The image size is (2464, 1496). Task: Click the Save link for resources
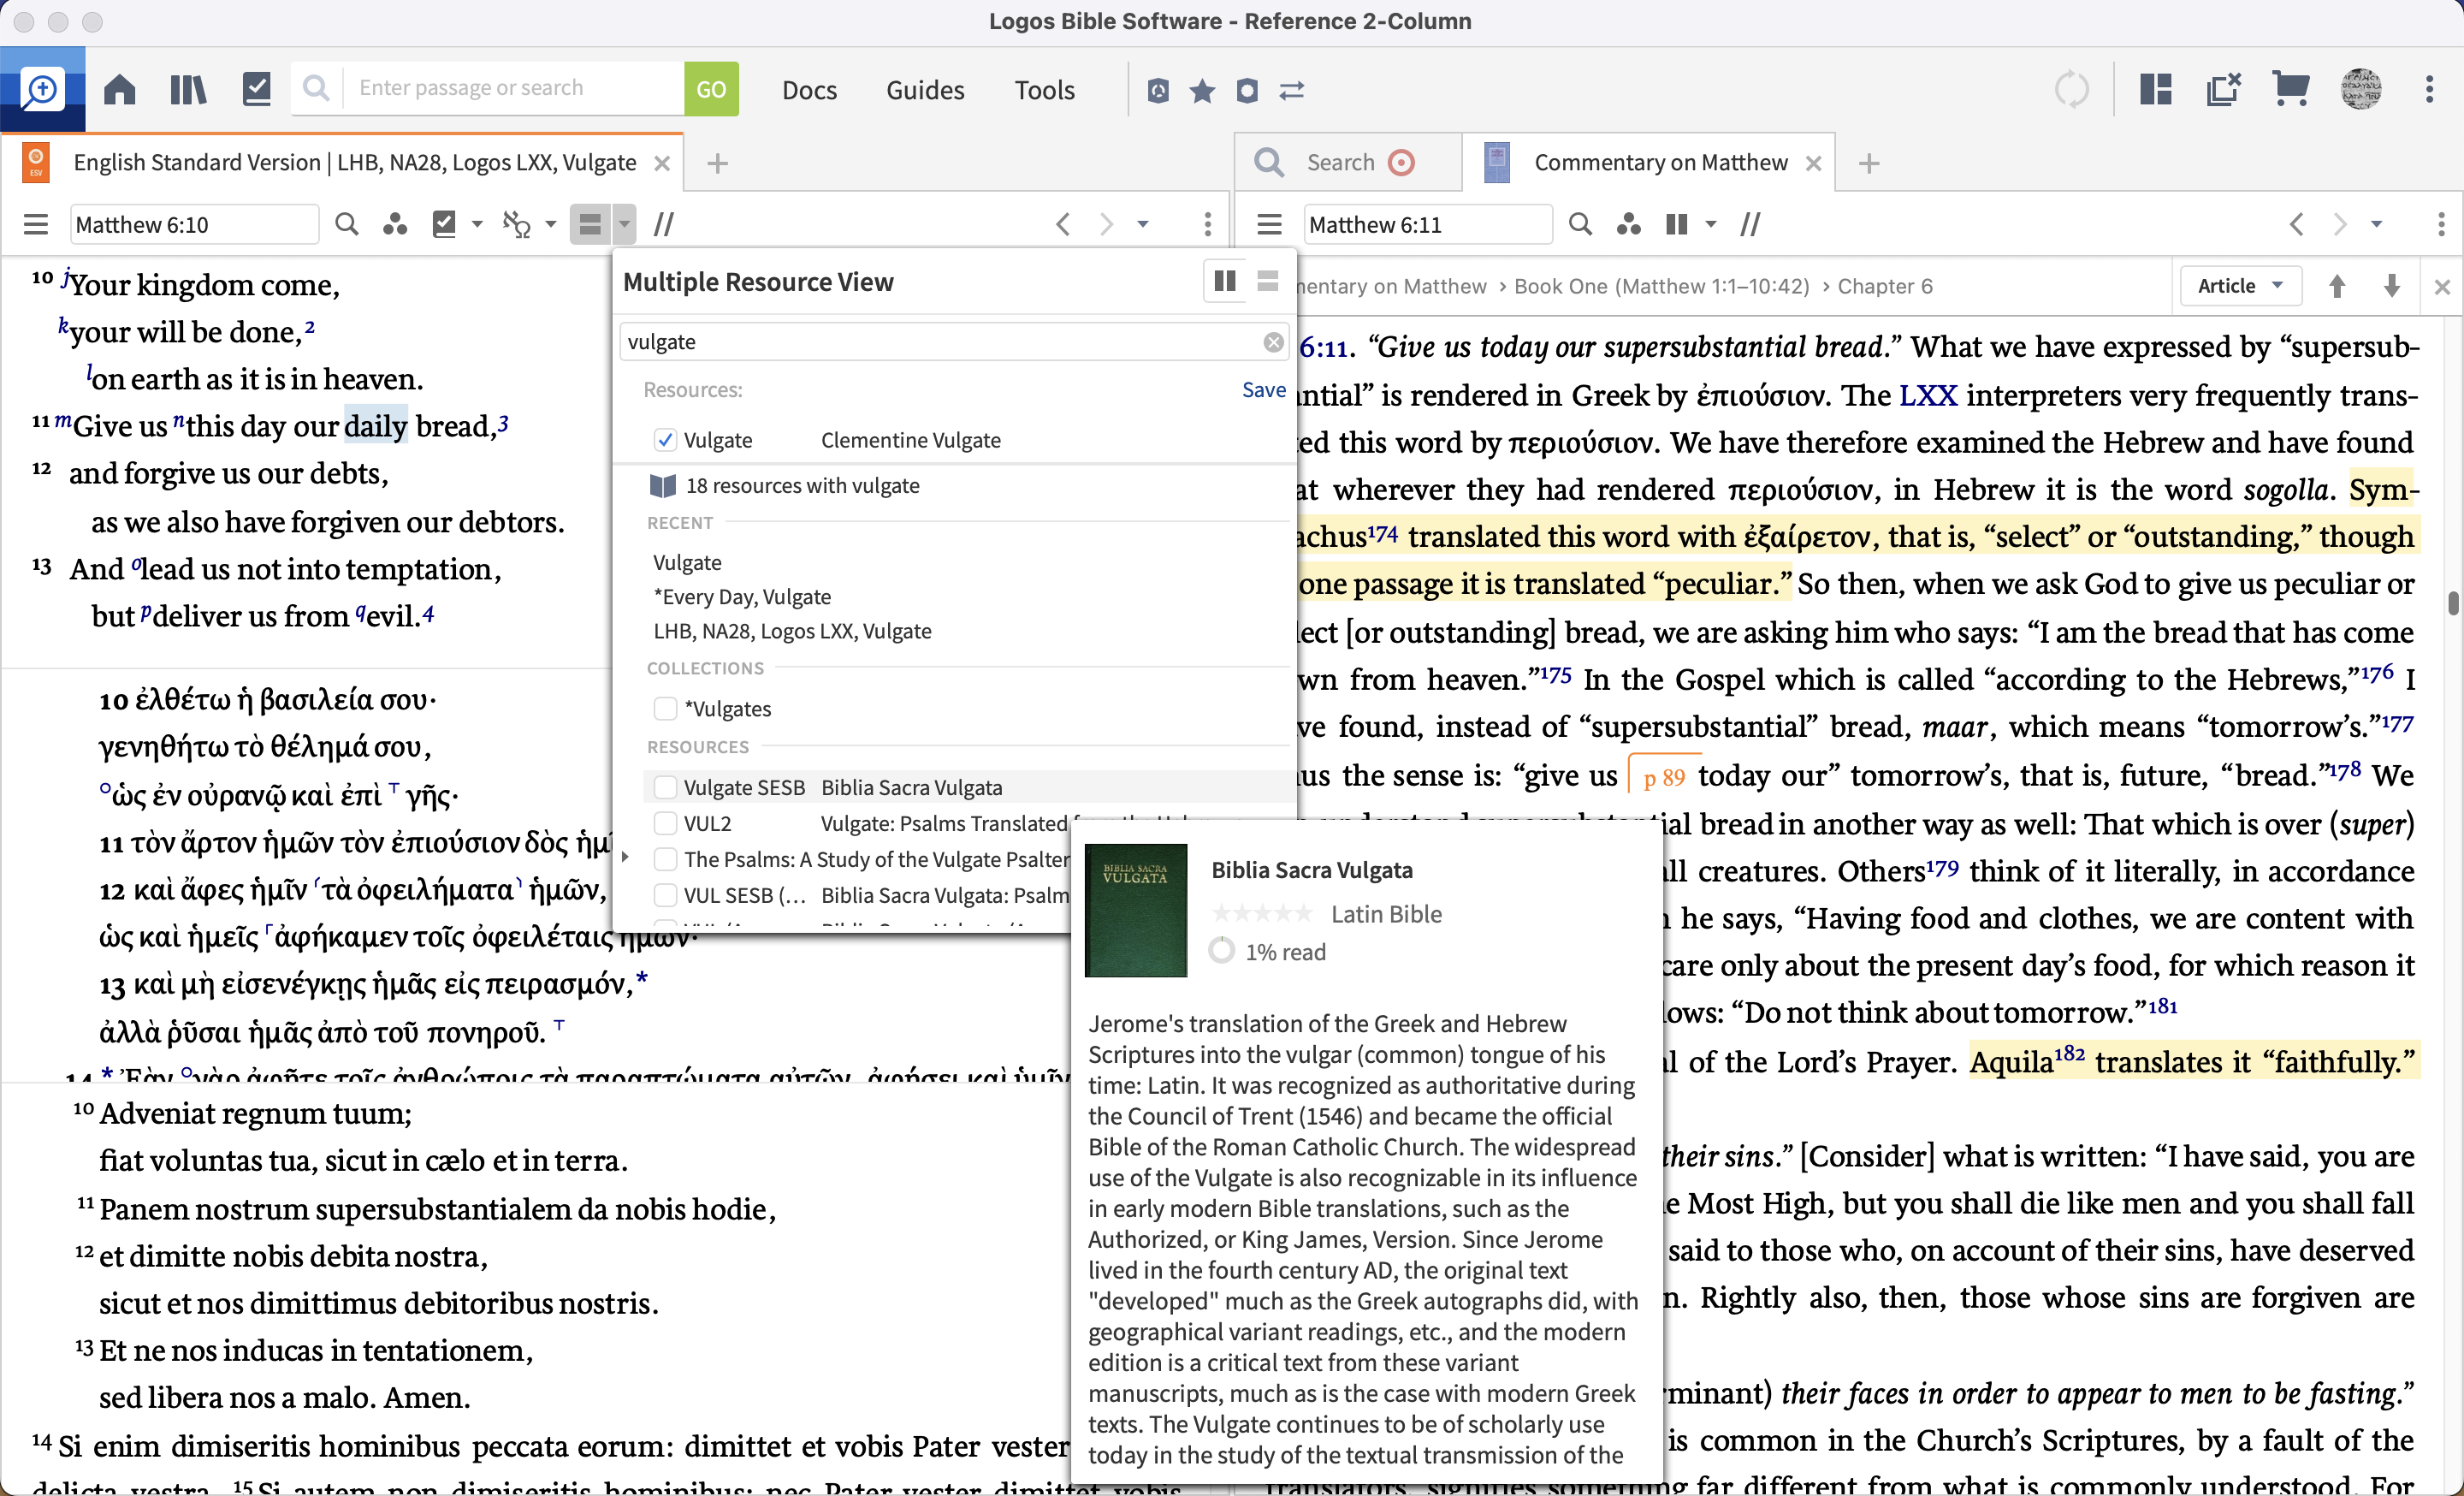point(1263,390)
